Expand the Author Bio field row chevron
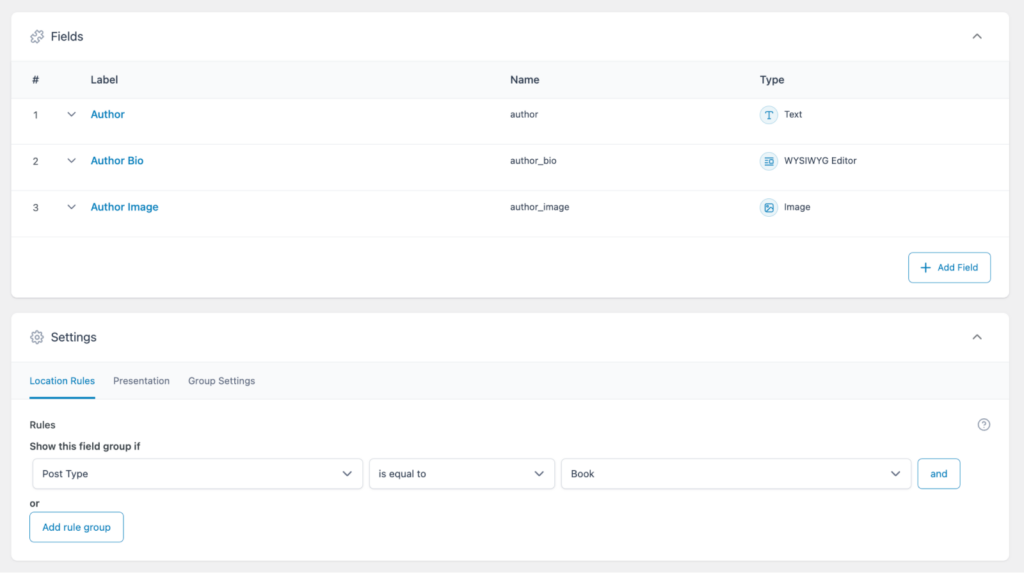Image resolution: width=1024 pixels, height=573 pixels. 71,161
